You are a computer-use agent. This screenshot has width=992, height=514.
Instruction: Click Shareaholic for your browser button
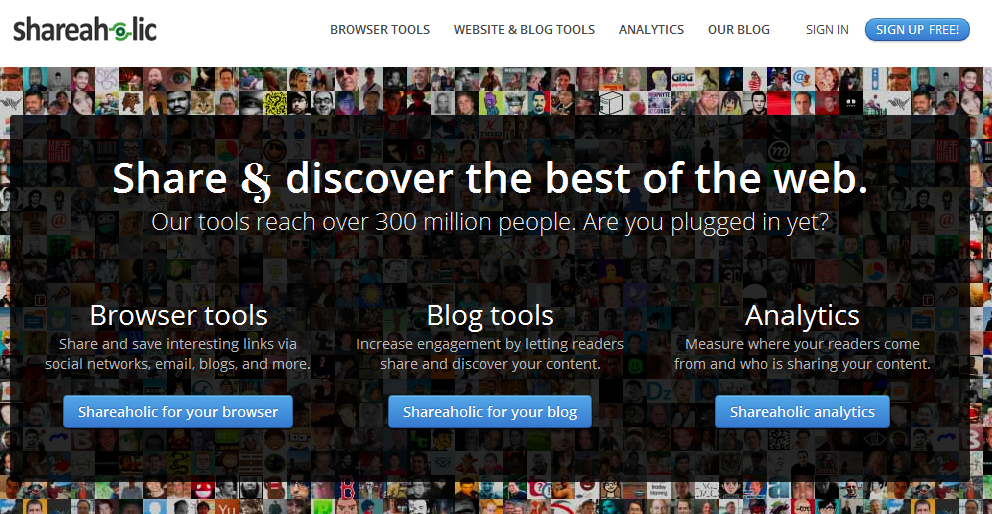[178, 411]
